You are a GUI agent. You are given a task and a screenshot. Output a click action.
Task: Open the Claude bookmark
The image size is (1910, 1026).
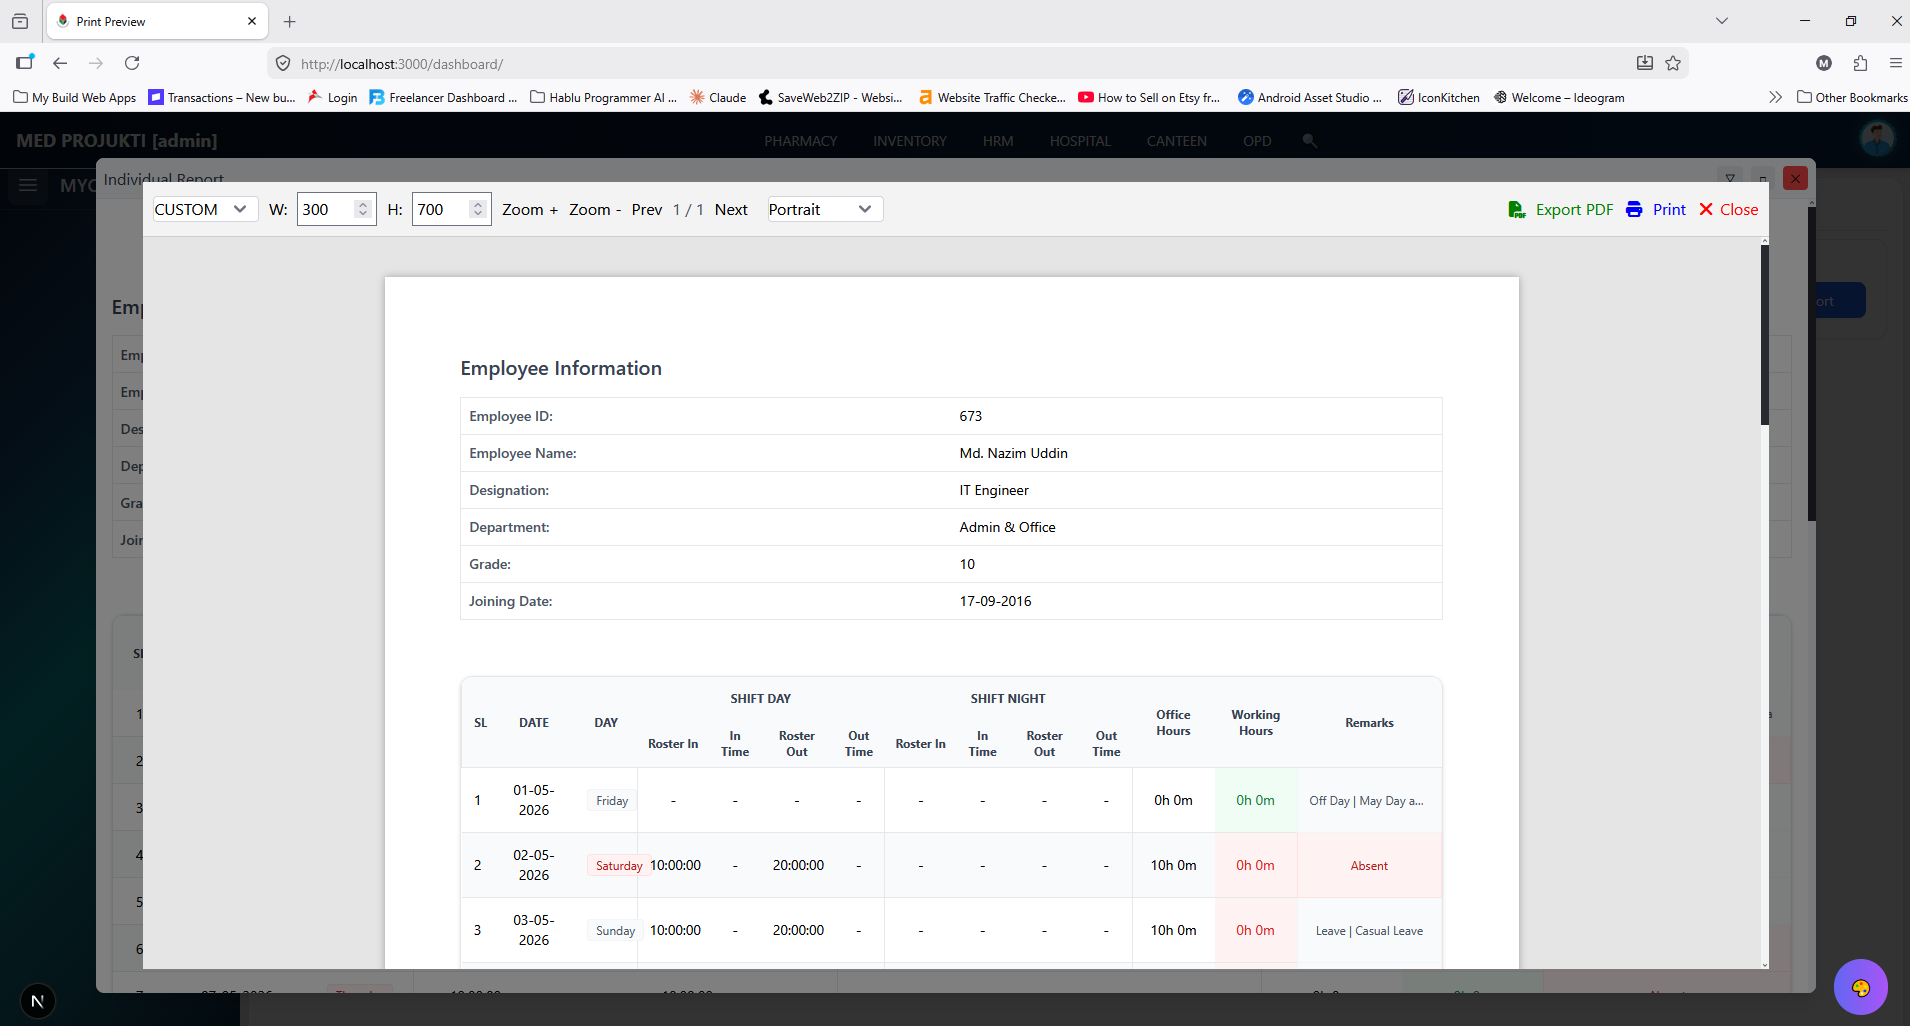pyautogui.click(x=718, y=97)
